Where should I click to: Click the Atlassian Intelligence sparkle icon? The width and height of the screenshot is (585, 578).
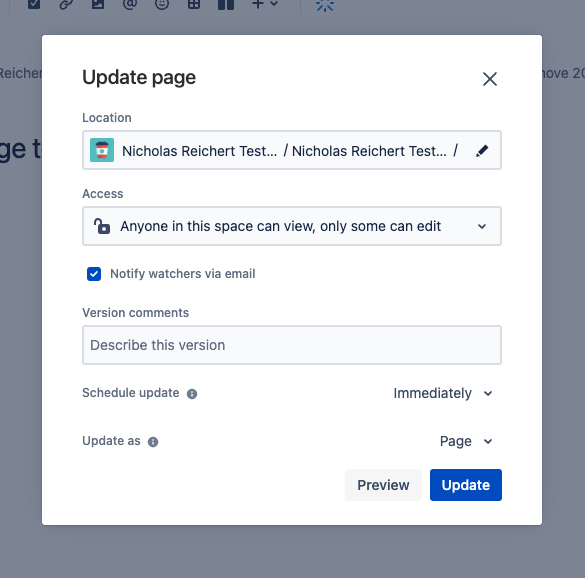point(325,4)
